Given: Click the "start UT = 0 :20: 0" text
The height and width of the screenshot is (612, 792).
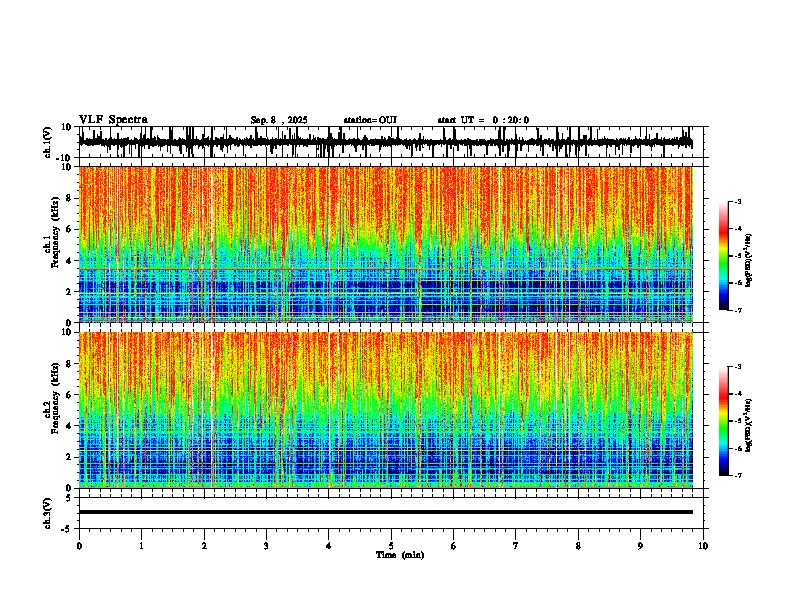Looking at the screenshot, I should (483, 120).
